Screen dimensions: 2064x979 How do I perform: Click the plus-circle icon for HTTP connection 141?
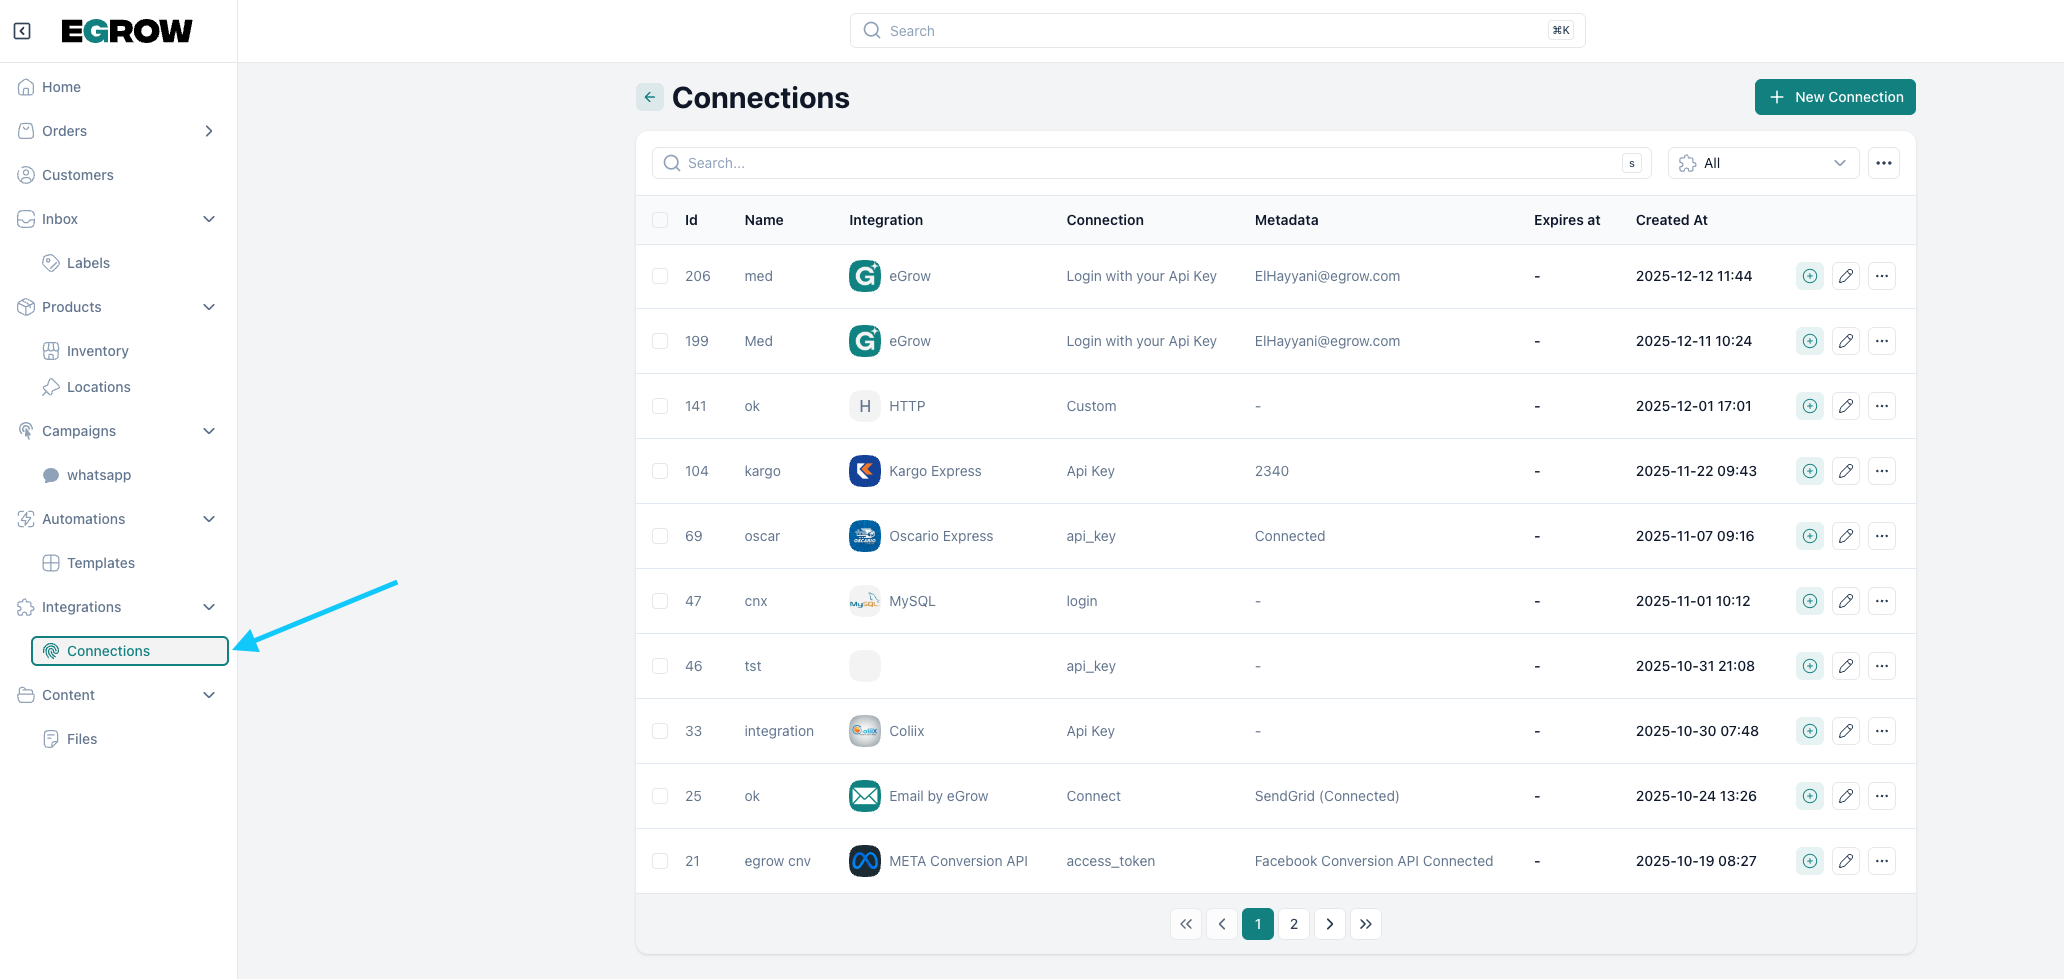pyautogui.click(x=1810, y=406)
